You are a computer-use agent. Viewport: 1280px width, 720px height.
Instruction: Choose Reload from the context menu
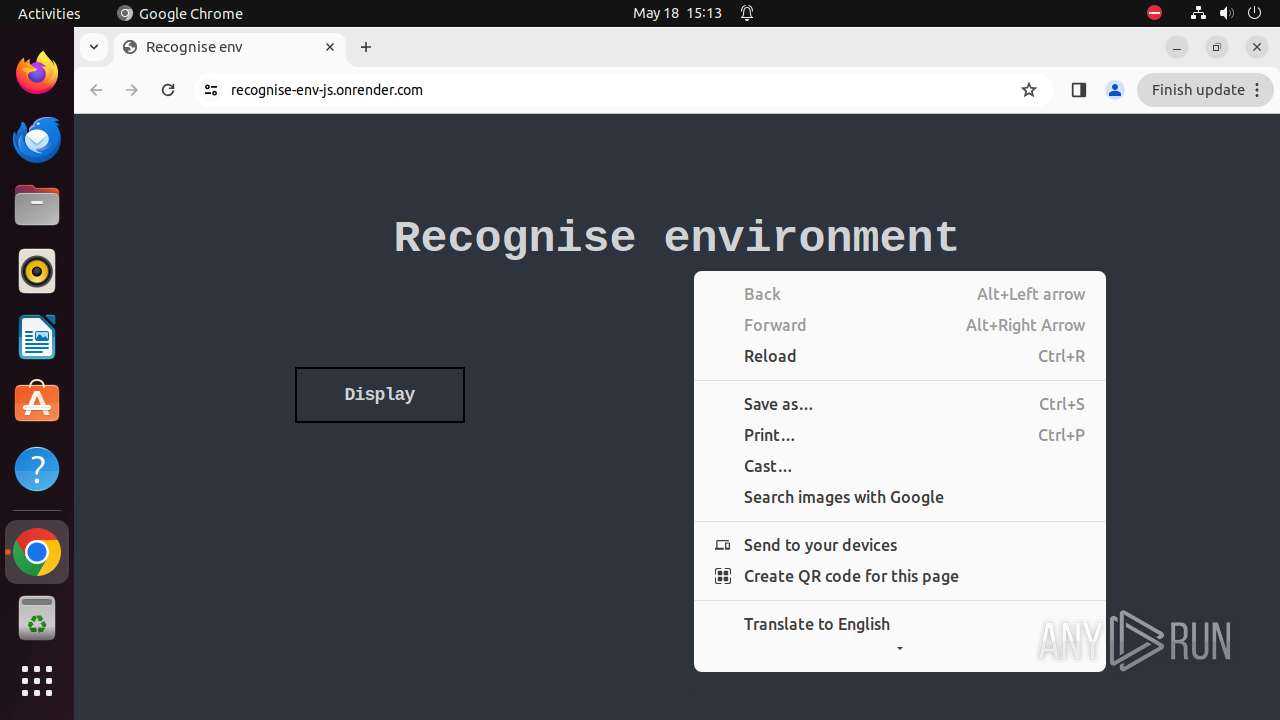(900, 356)
